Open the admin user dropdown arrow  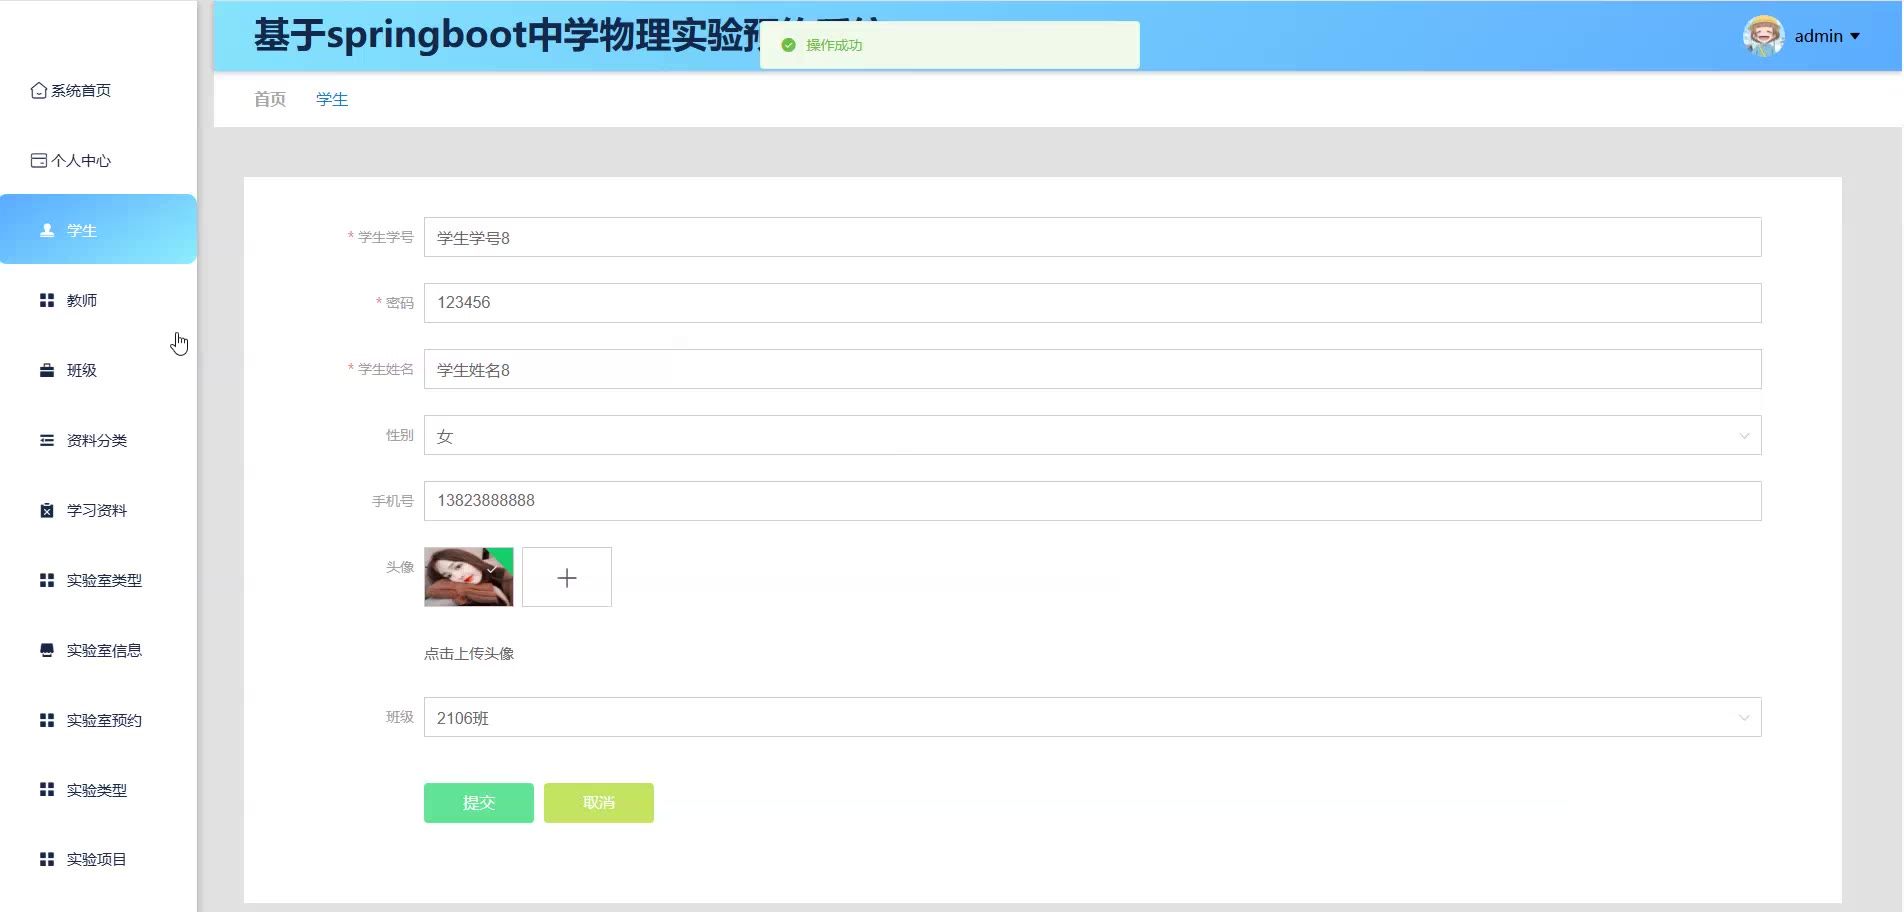click(1855, 37)
